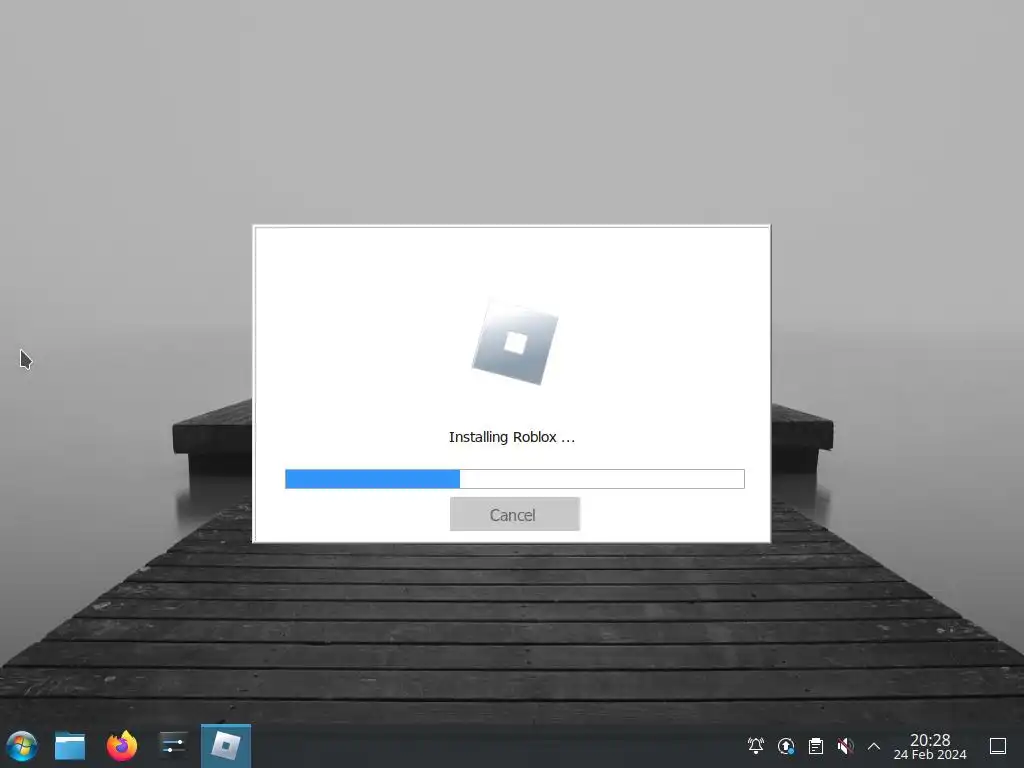Open the updates tray icon
The width and height of the screenshot is (1024, 768).
[x=786, y=746]
